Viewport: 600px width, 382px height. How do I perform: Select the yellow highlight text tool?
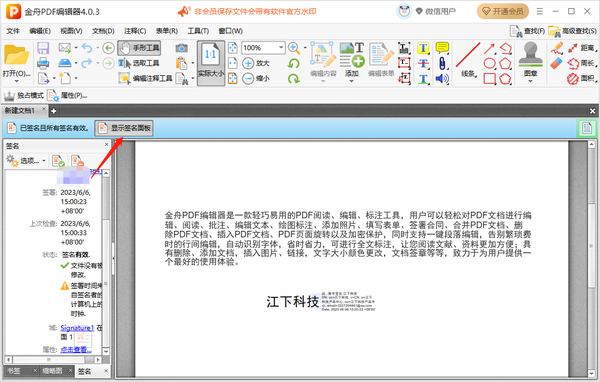(423, 48)
